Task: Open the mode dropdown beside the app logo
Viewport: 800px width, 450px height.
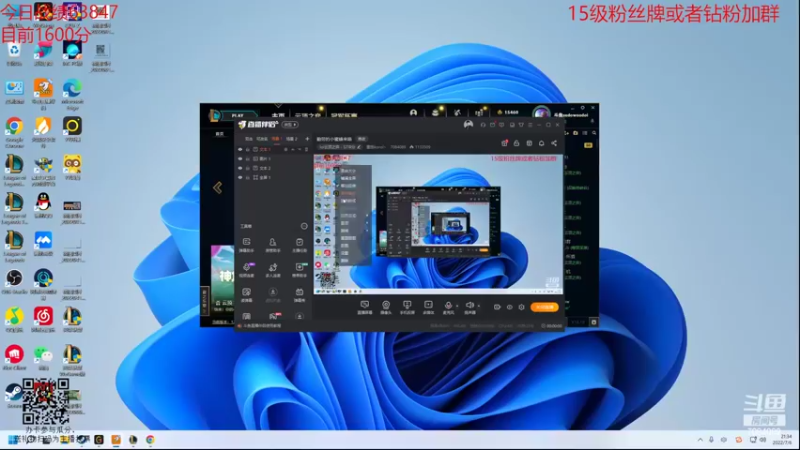Action: (x=290, y=124)
